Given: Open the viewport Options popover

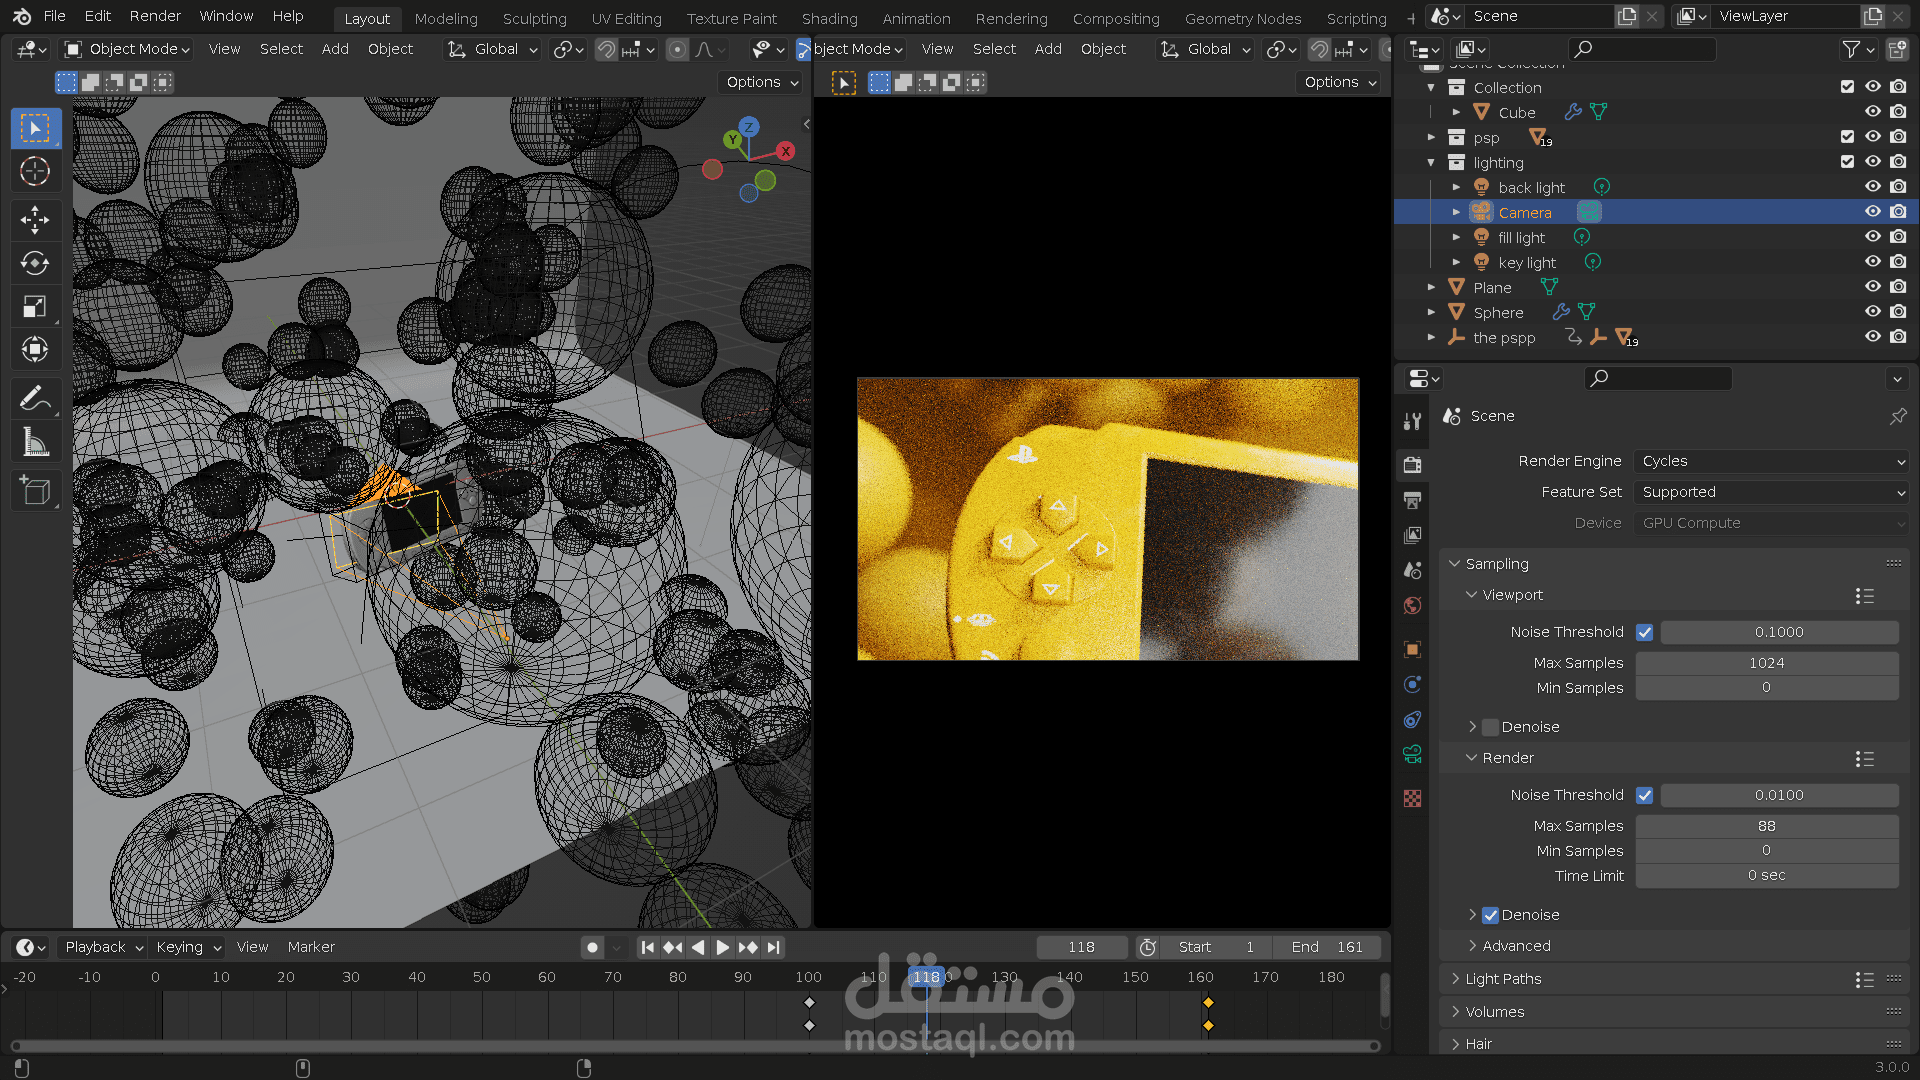Looking at the screenshot, I should (x=762, y=82).
